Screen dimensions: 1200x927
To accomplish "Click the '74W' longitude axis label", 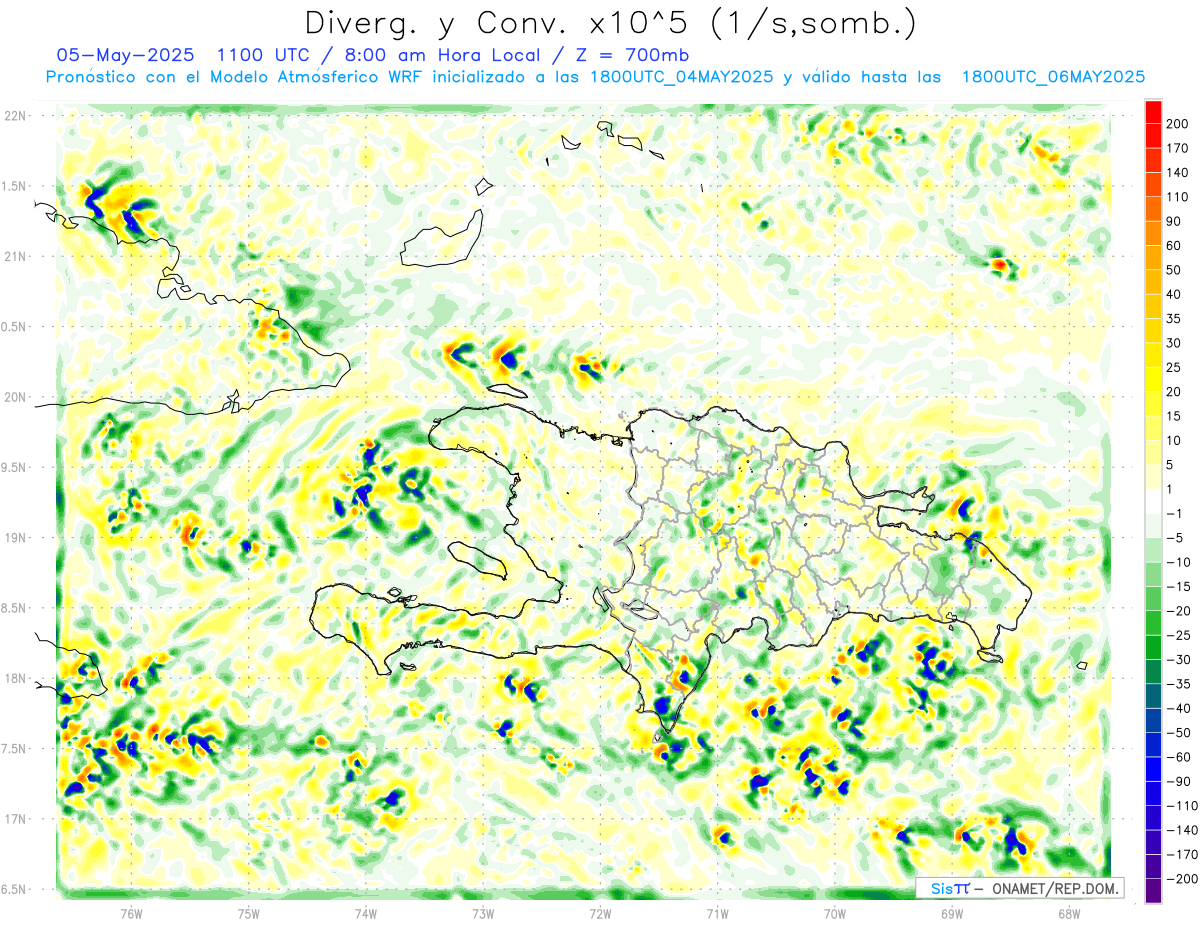I will (x=366, y=913).
